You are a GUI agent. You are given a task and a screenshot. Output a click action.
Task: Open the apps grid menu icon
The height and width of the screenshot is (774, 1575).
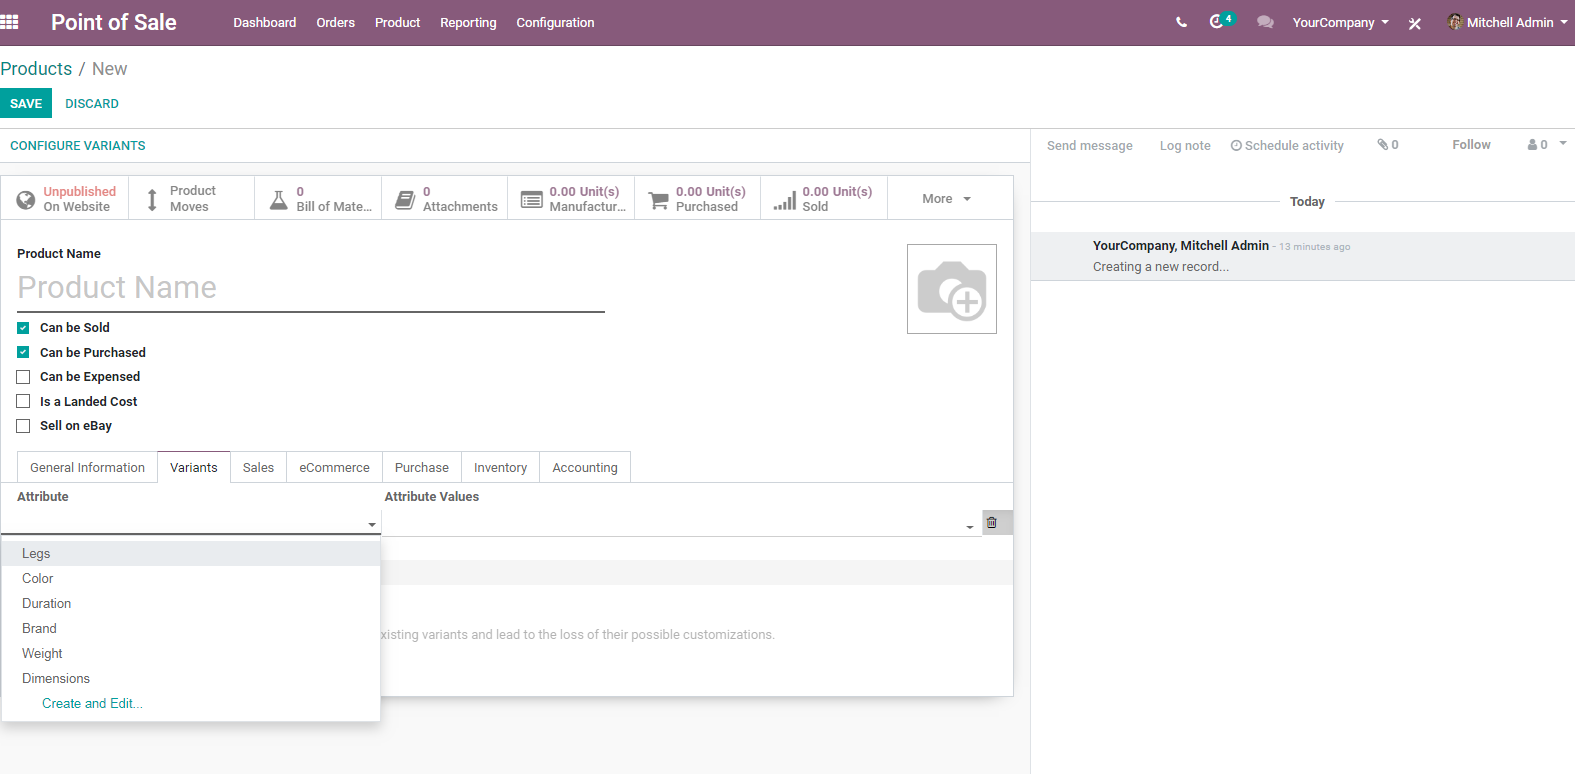[x=10, y=22]
